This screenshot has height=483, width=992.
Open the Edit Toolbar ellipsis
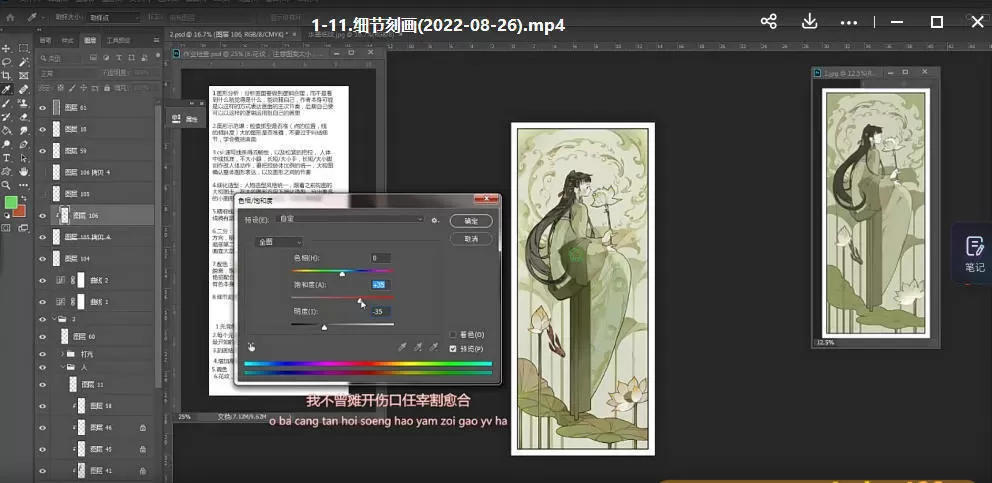(x=24, y=185)
